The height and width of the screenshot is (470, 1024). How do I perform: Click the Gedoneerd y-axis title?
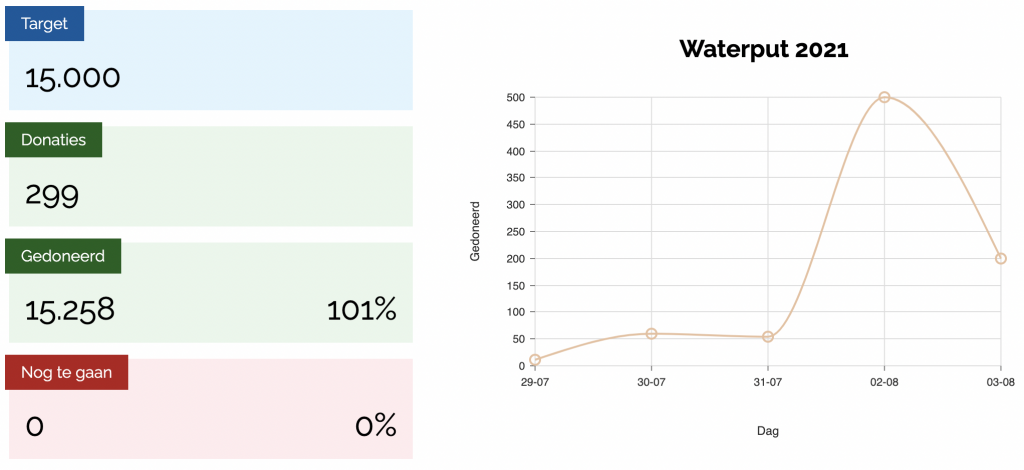pos(475,231)
